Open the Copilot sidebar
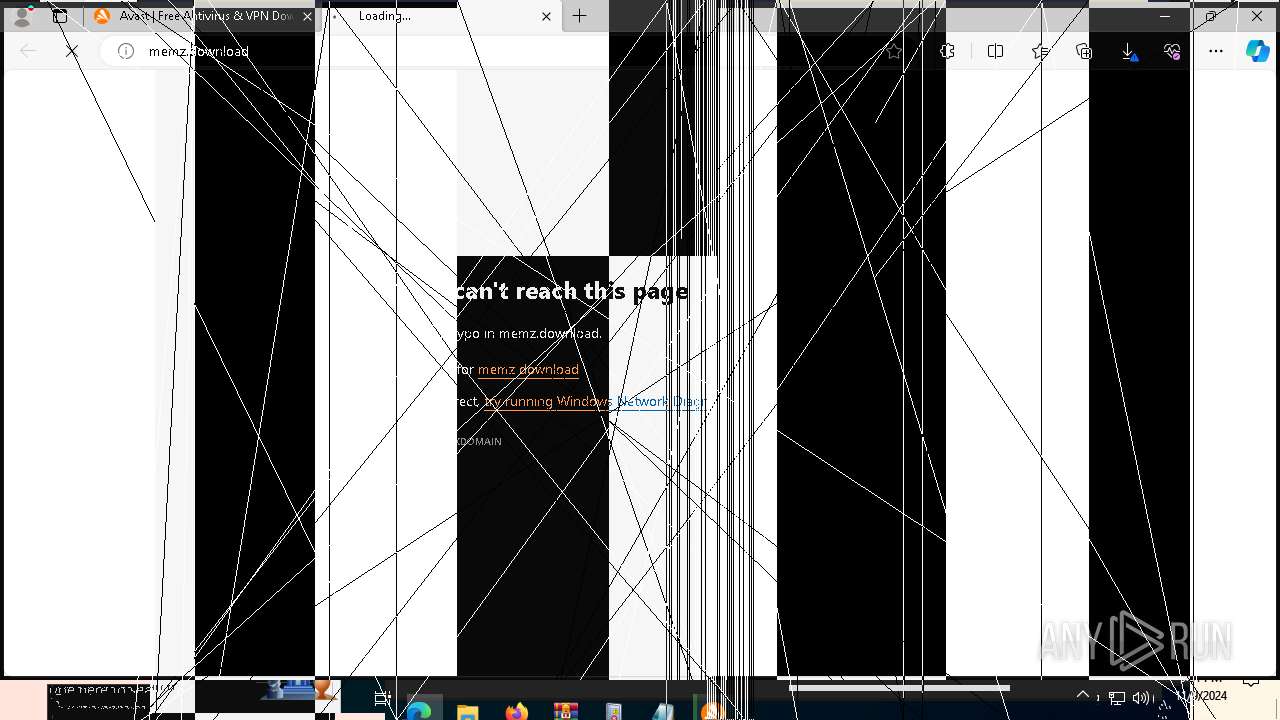This screenshot has width=1280, height=720. pyautogui.click(x=1258, y=51)
